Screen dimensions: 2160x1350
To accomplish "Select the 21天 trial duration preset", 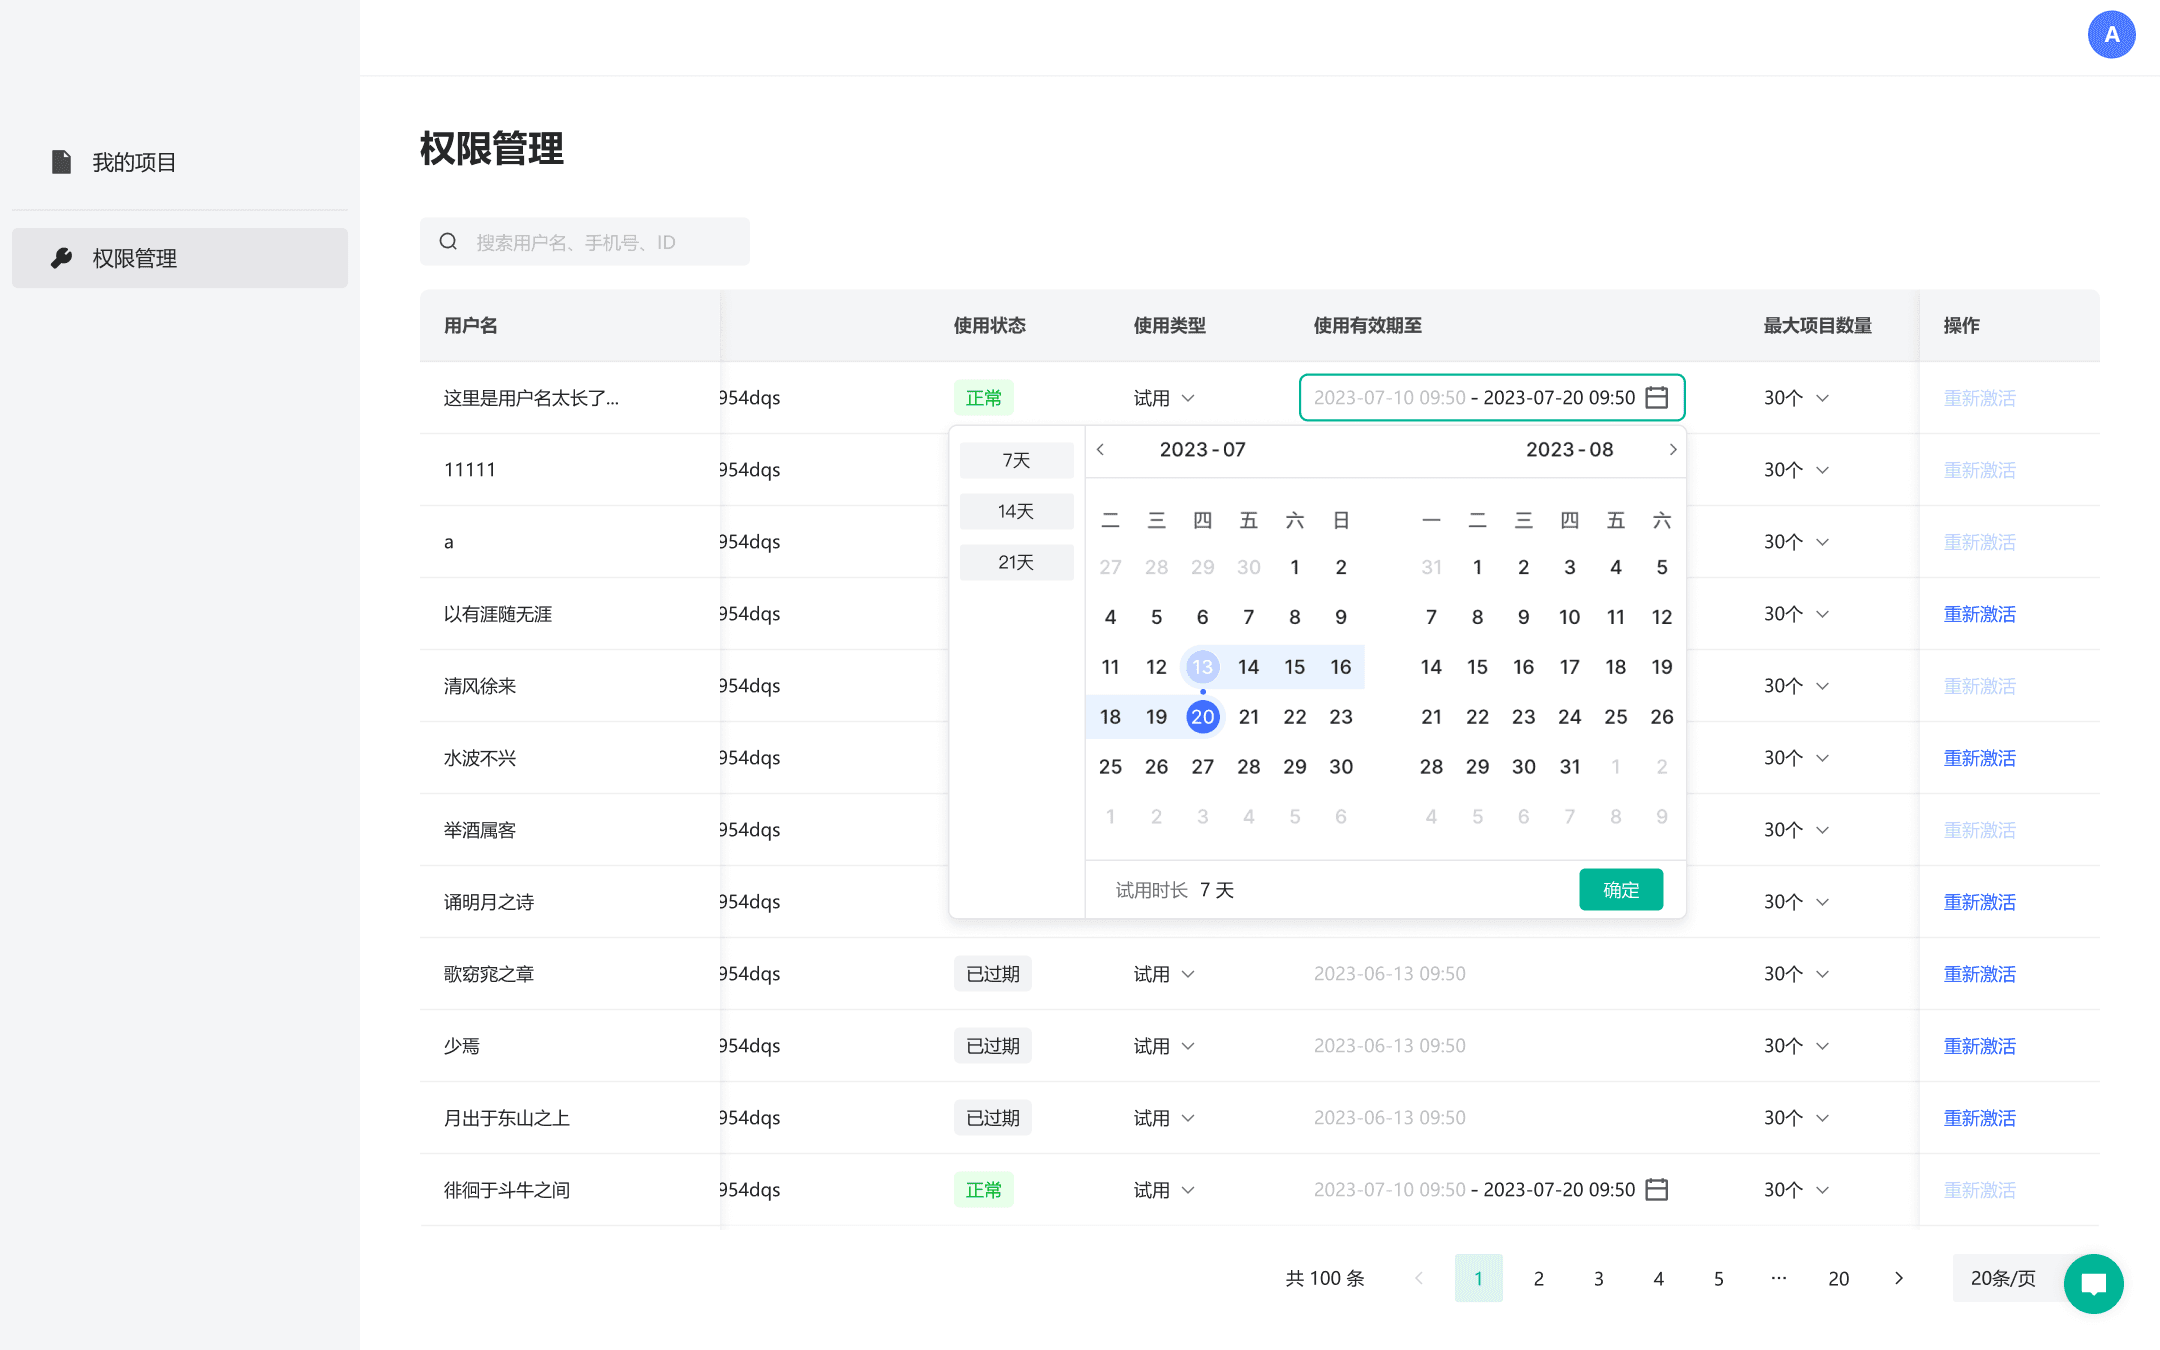I will pyautogui.click(x=1016, y=562).
